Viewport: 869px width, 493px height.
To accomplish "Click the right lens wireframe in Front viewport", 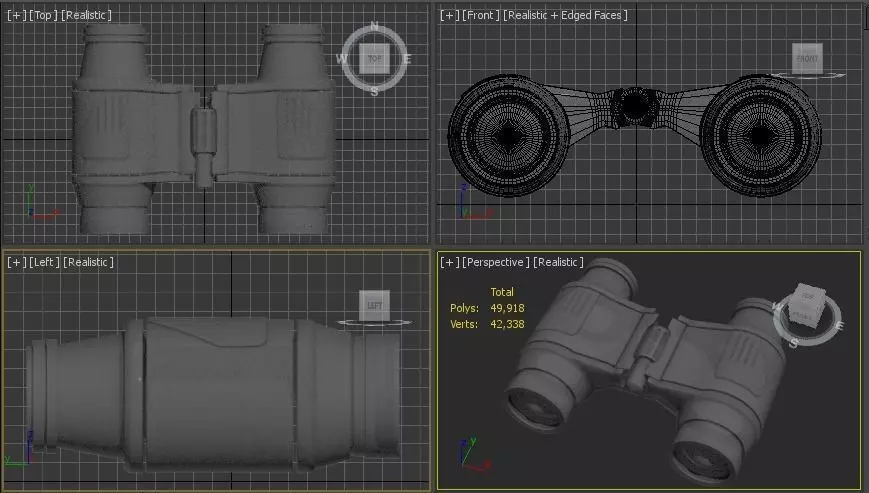I will 761,136.
